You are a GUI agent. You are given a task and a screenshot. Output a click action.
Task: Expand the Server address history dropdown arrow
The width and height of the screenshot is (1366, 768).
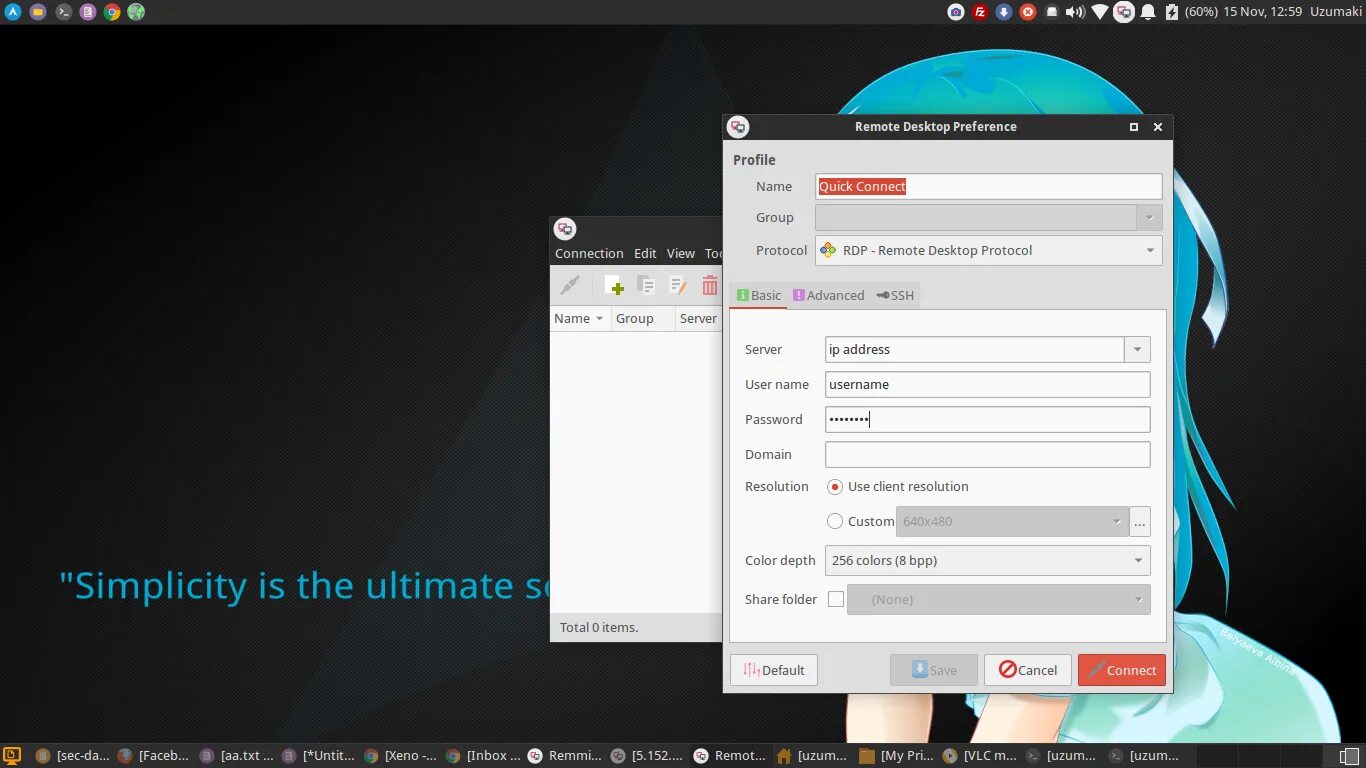(x=1137, y=349)
